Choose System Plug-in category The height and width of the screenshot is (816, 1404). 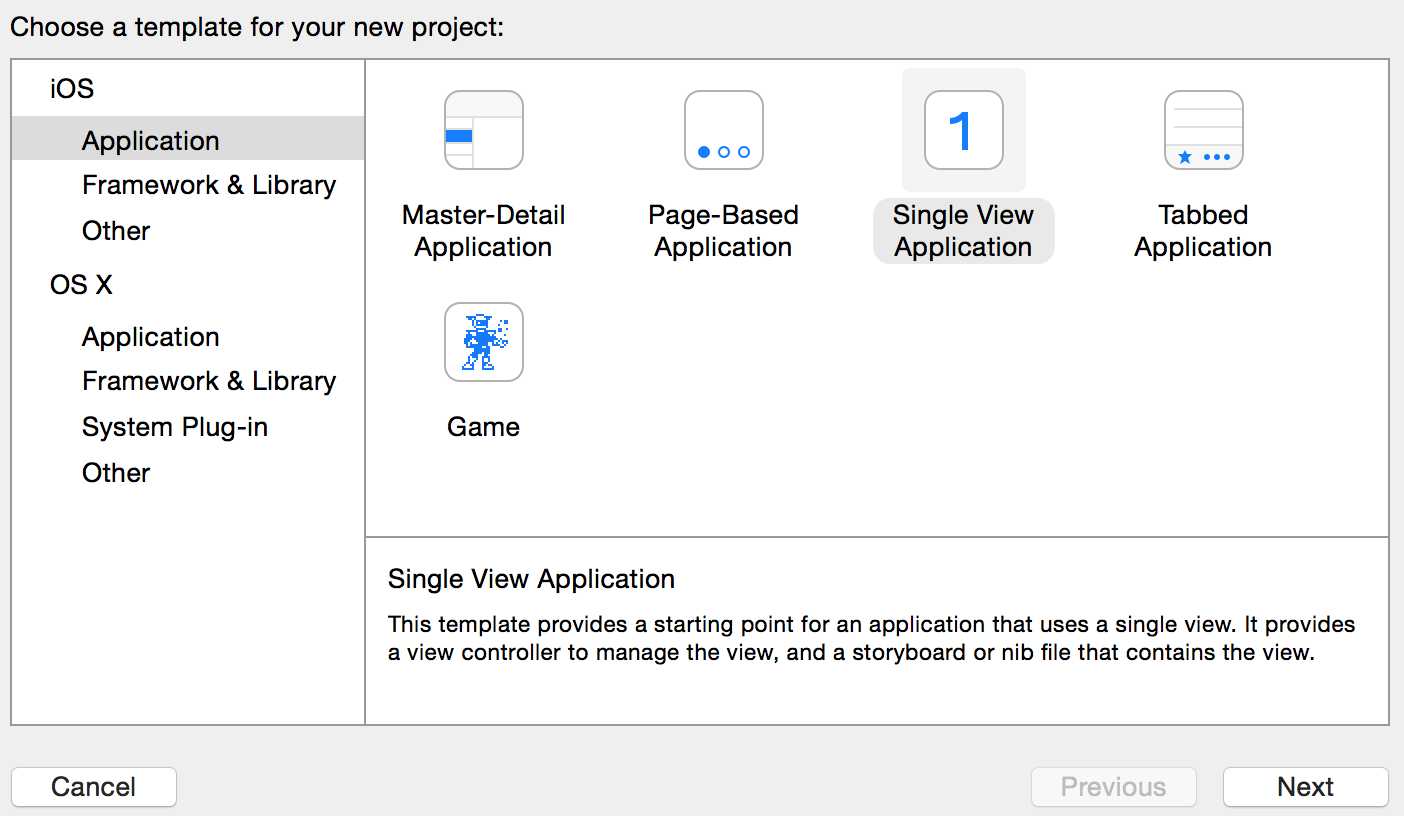tap(175, 427)
